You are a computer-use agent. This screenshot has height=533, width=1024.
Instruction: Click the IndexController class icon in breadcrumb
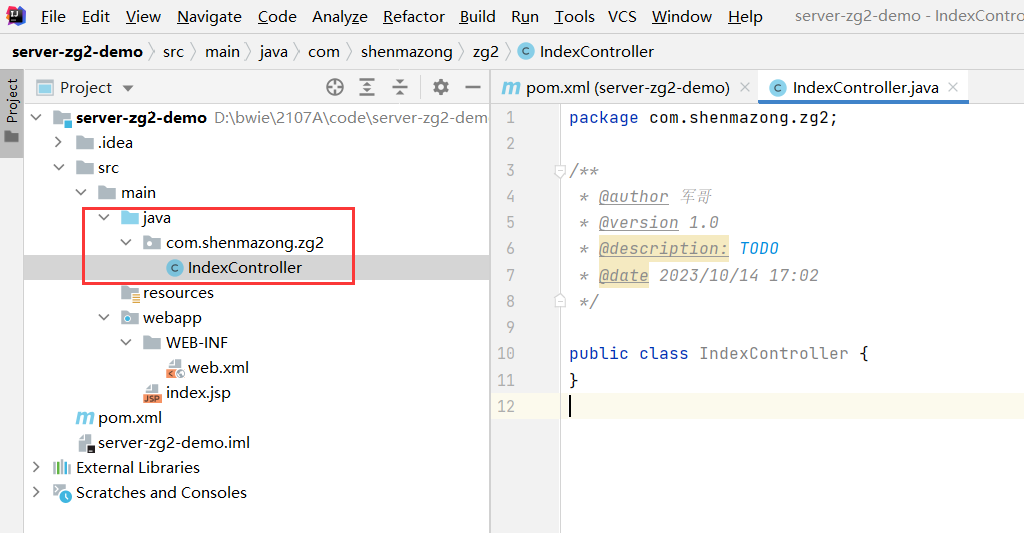point(526,52)
